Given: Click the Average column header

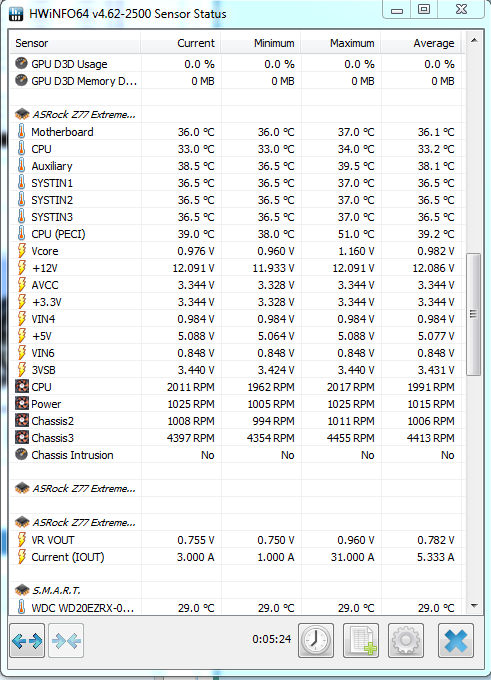Looking at the screenshot, I should pos(420,43).
